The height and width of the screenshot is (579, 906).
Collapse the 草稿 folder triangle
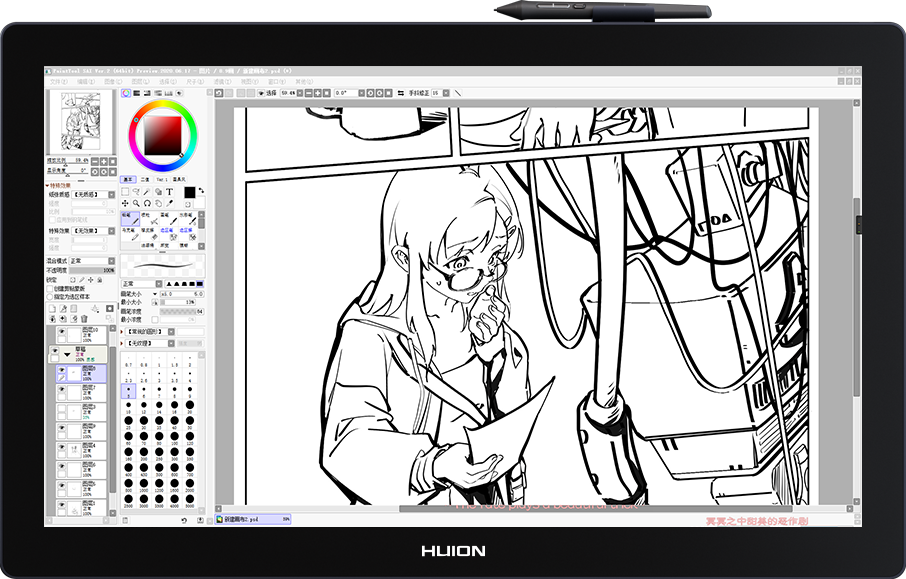tap(67, 354)
